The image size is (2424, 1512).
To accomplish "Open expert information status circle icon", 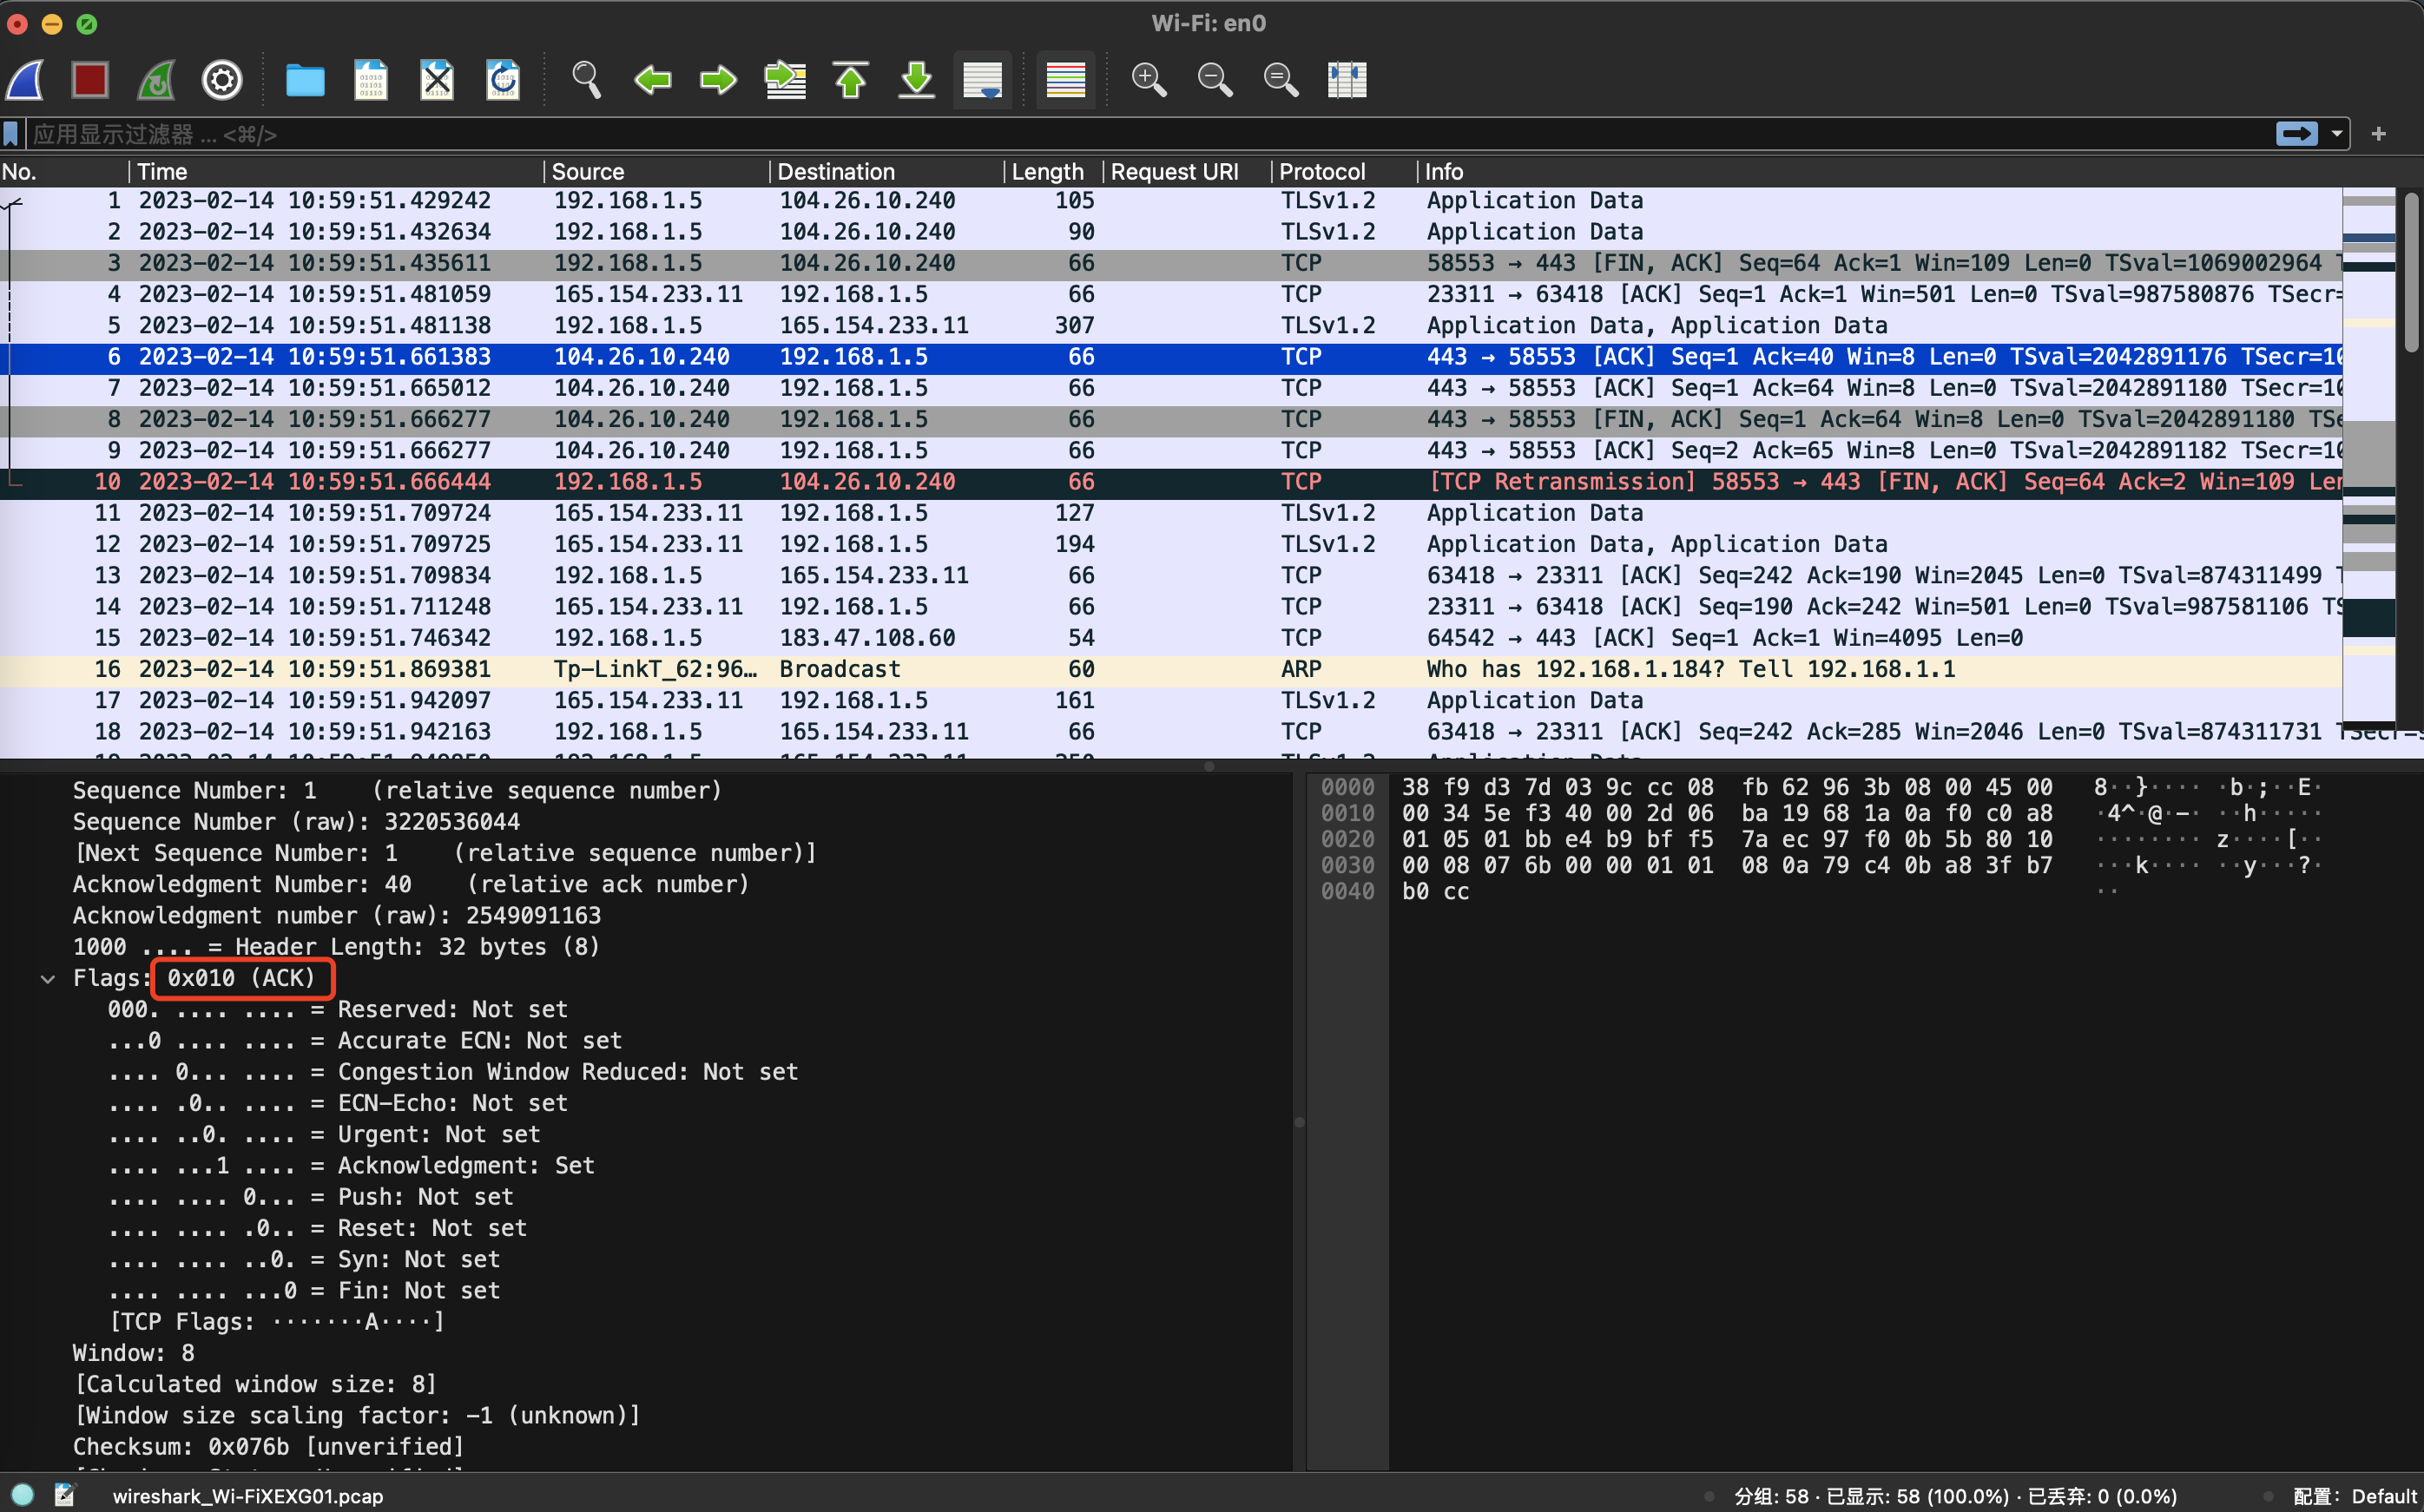I will 22,1495.
